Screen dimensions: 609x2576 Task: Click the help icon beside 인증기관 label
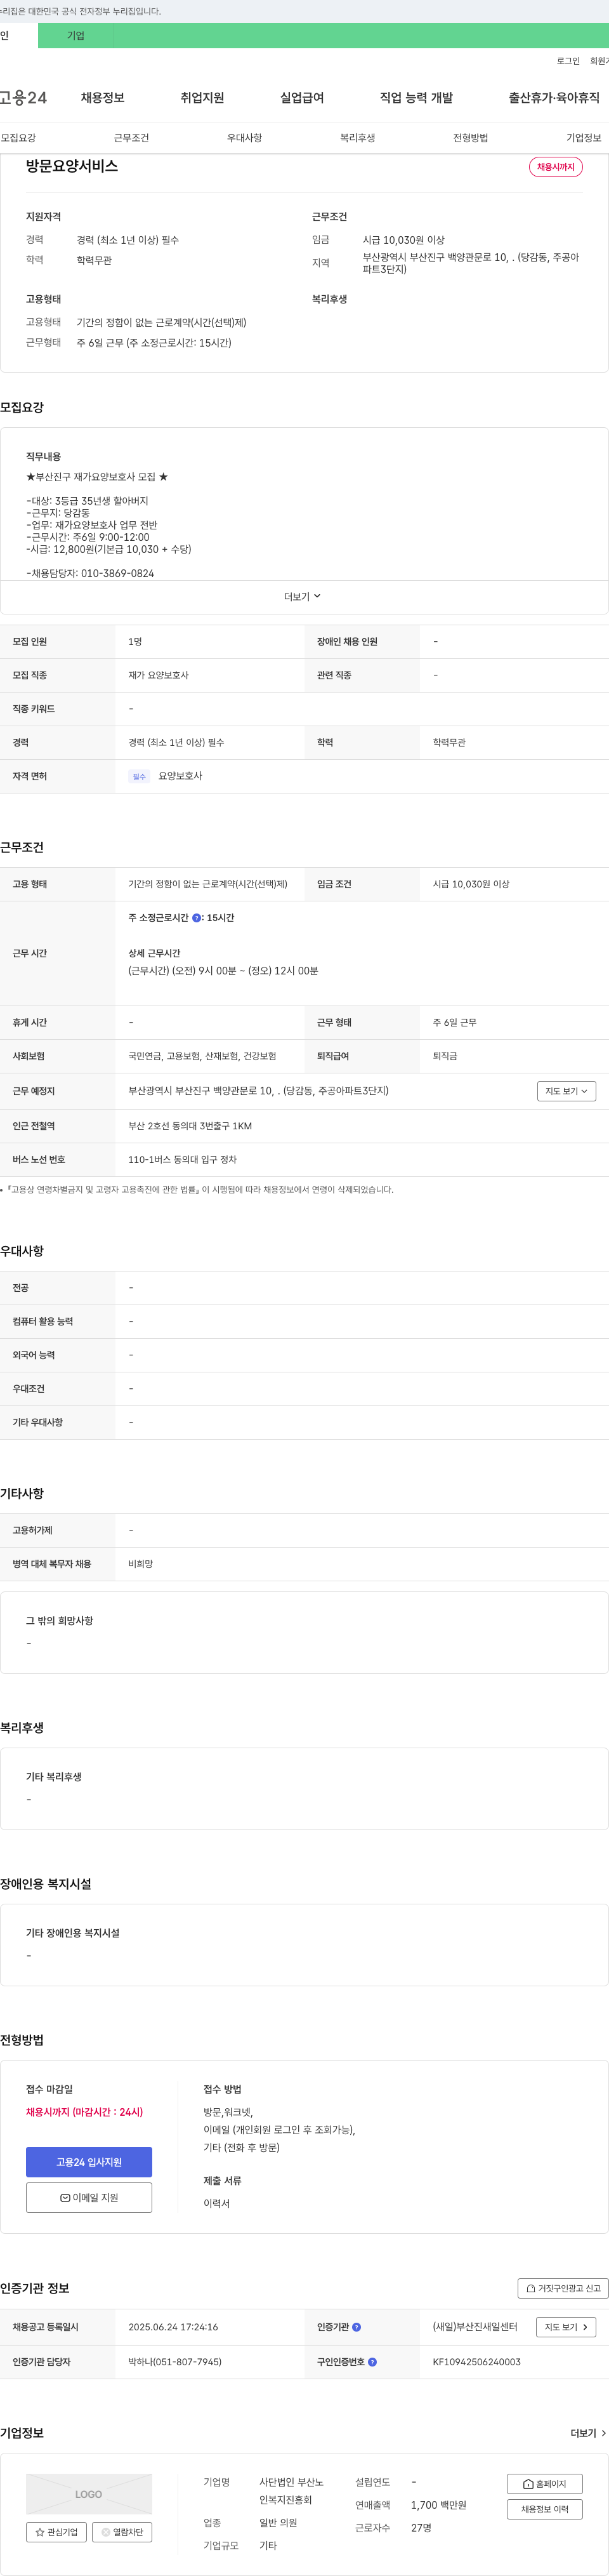357,2327
